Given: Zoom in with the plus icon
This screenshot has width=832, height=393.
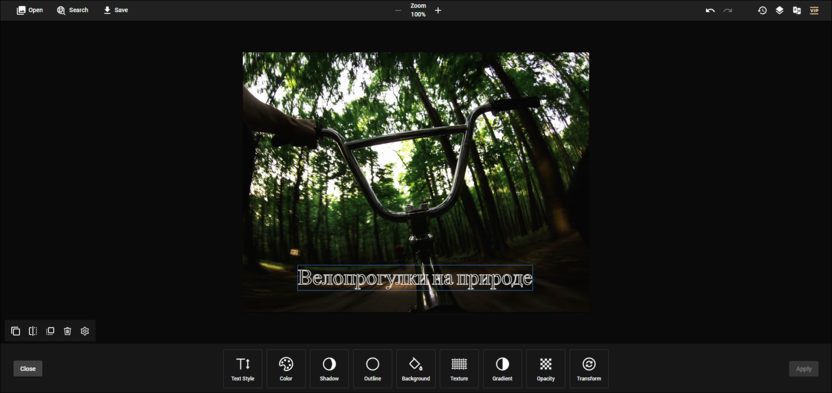Looking at the screenshot, I should click(x=438, y=11).
